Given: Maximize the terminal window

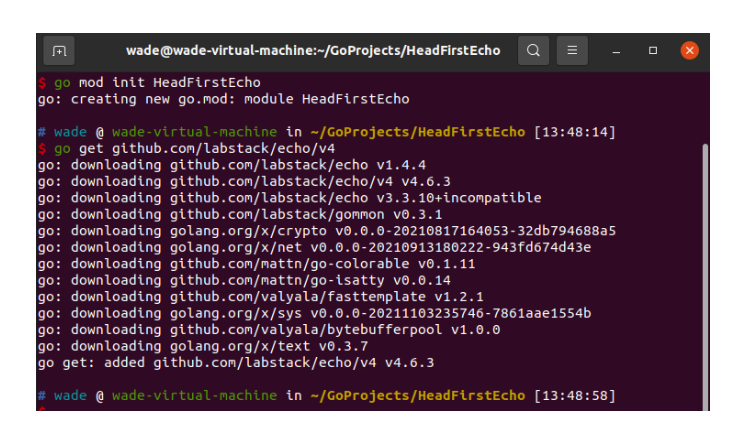Looking at the screenshot, I should pyautogui.click(x=653, y=51).
